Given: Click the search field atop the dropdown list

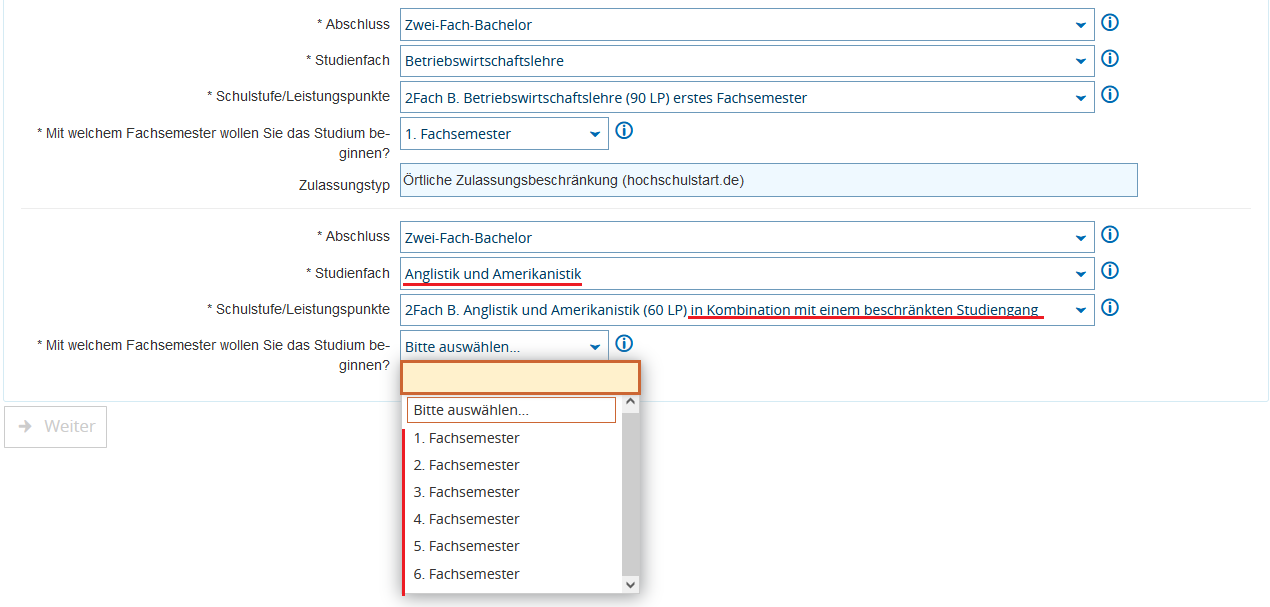Looking at the screenshot, I should [x=519, y=378].
